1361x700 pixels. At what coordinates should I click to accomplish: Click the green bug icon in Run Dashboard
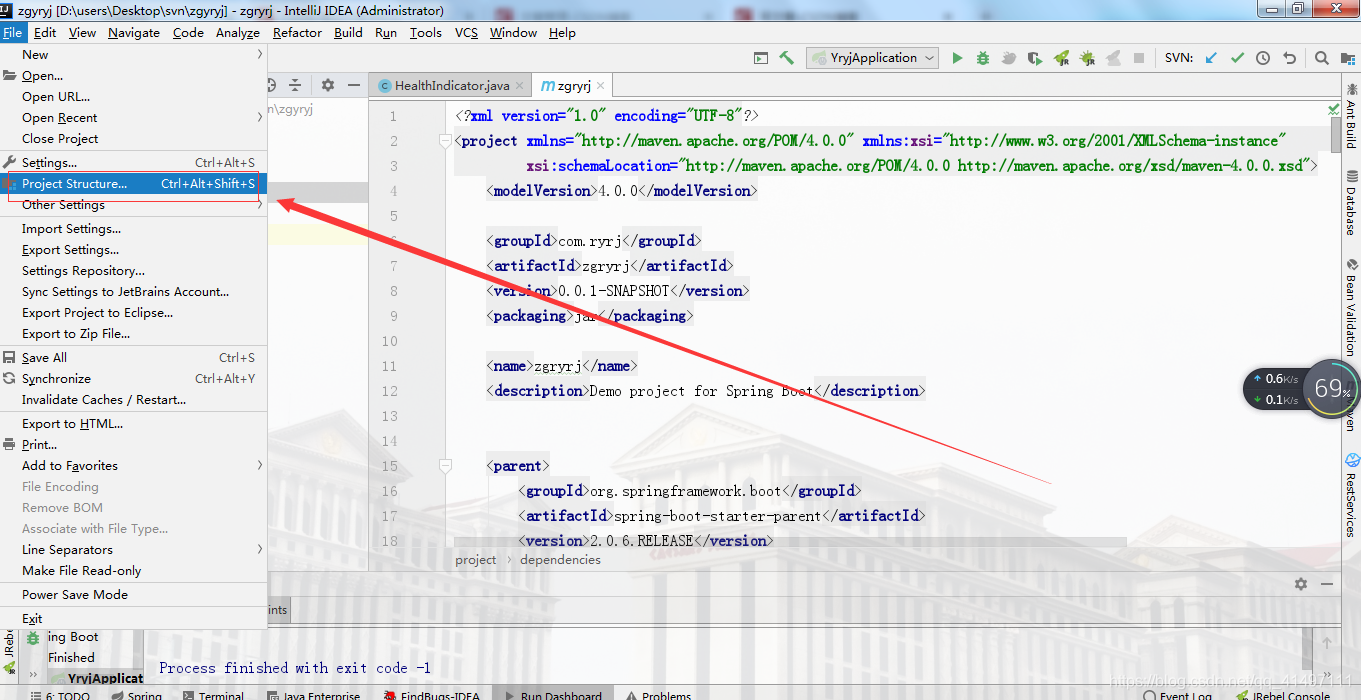pyautogui.click(x=33, y=637)
